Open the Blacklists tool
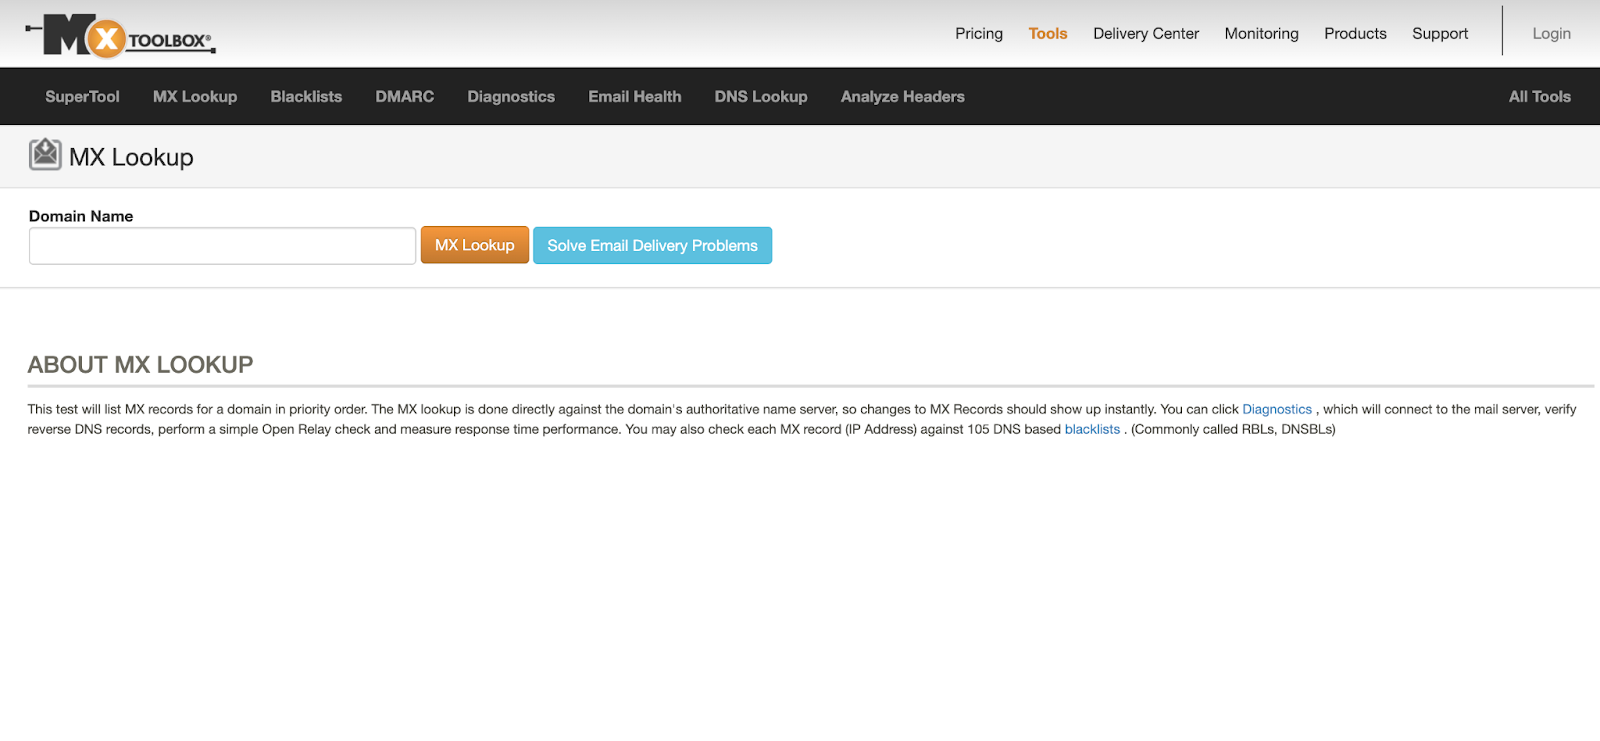Screen dimensions: 1600x741 [x=306, y=96]
